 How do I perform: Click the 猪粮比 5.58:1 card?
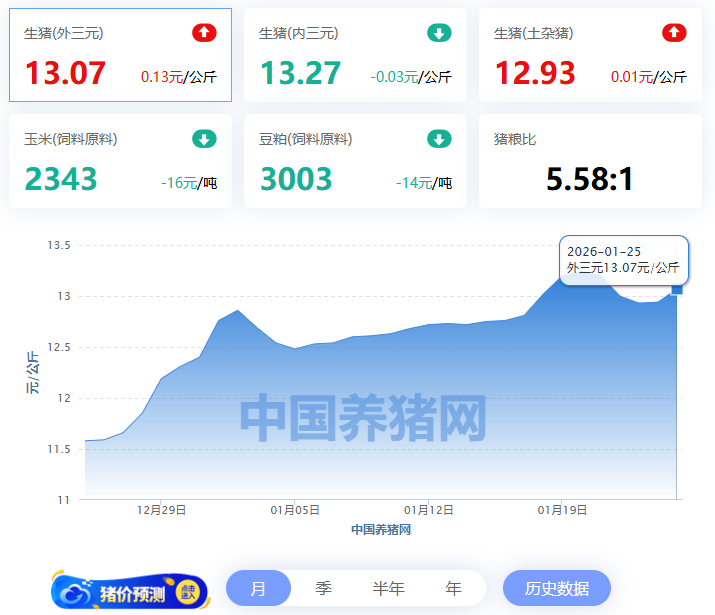(590, 161)
